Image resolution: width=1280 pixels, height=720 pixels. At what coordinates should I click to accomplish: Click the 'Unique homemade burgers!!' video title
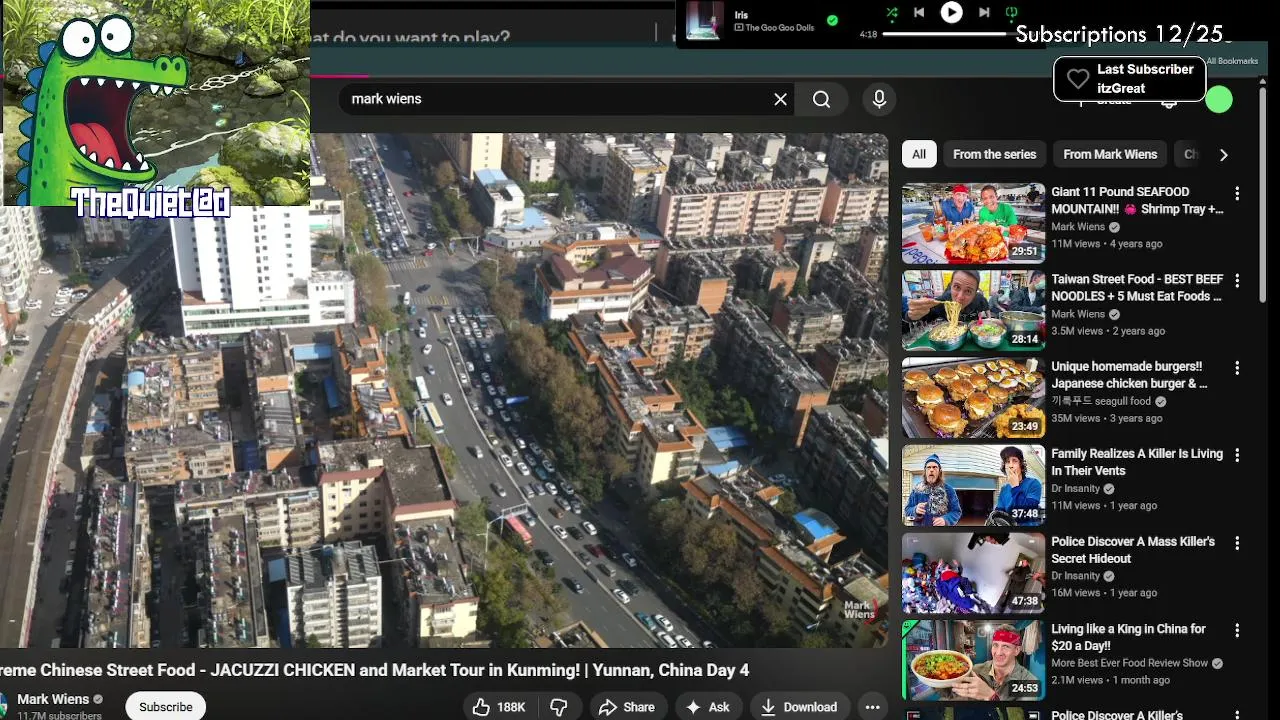point(1129,375)
